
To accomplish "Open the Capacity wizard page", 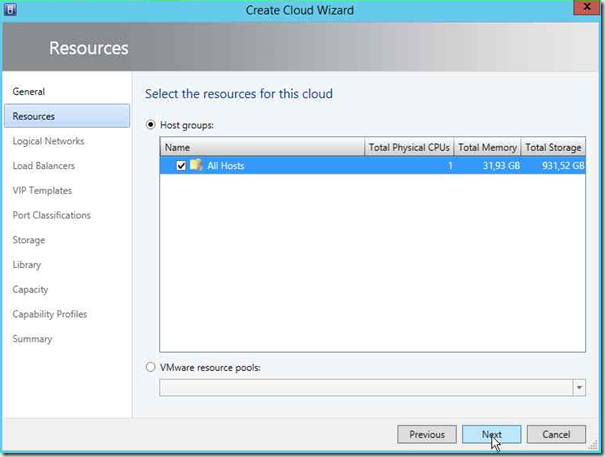I will click(x=30, y=289).
